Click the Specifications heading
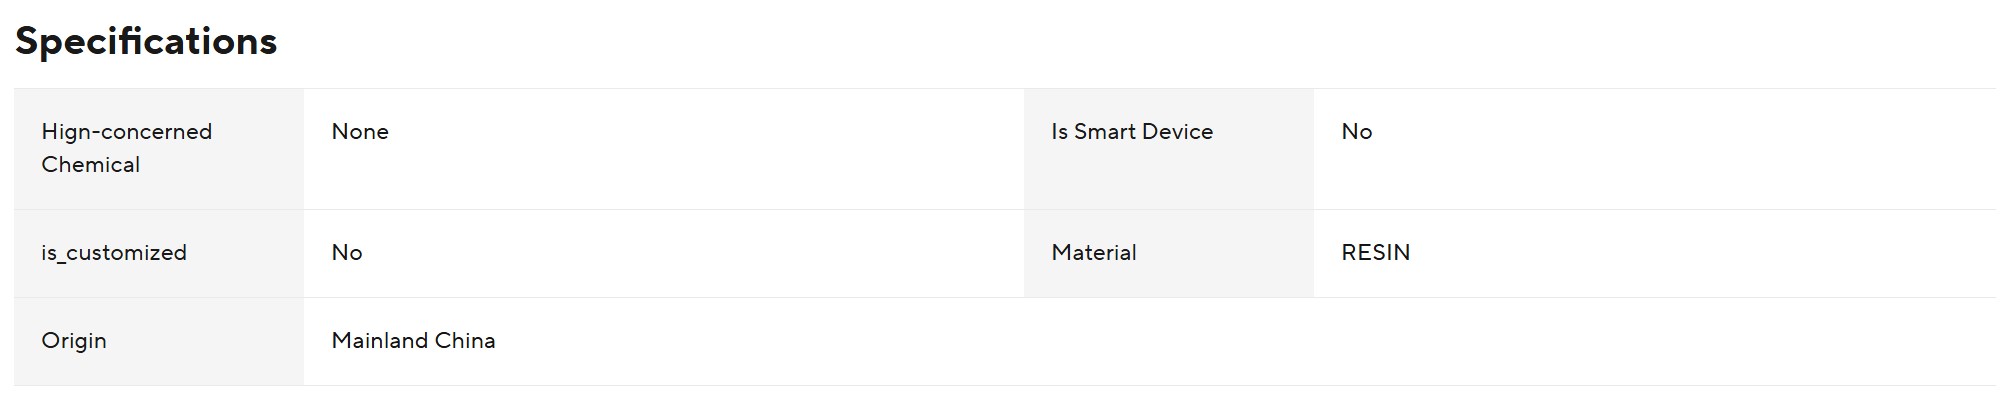The image size is (1996, 409). (x=146, y=41)
